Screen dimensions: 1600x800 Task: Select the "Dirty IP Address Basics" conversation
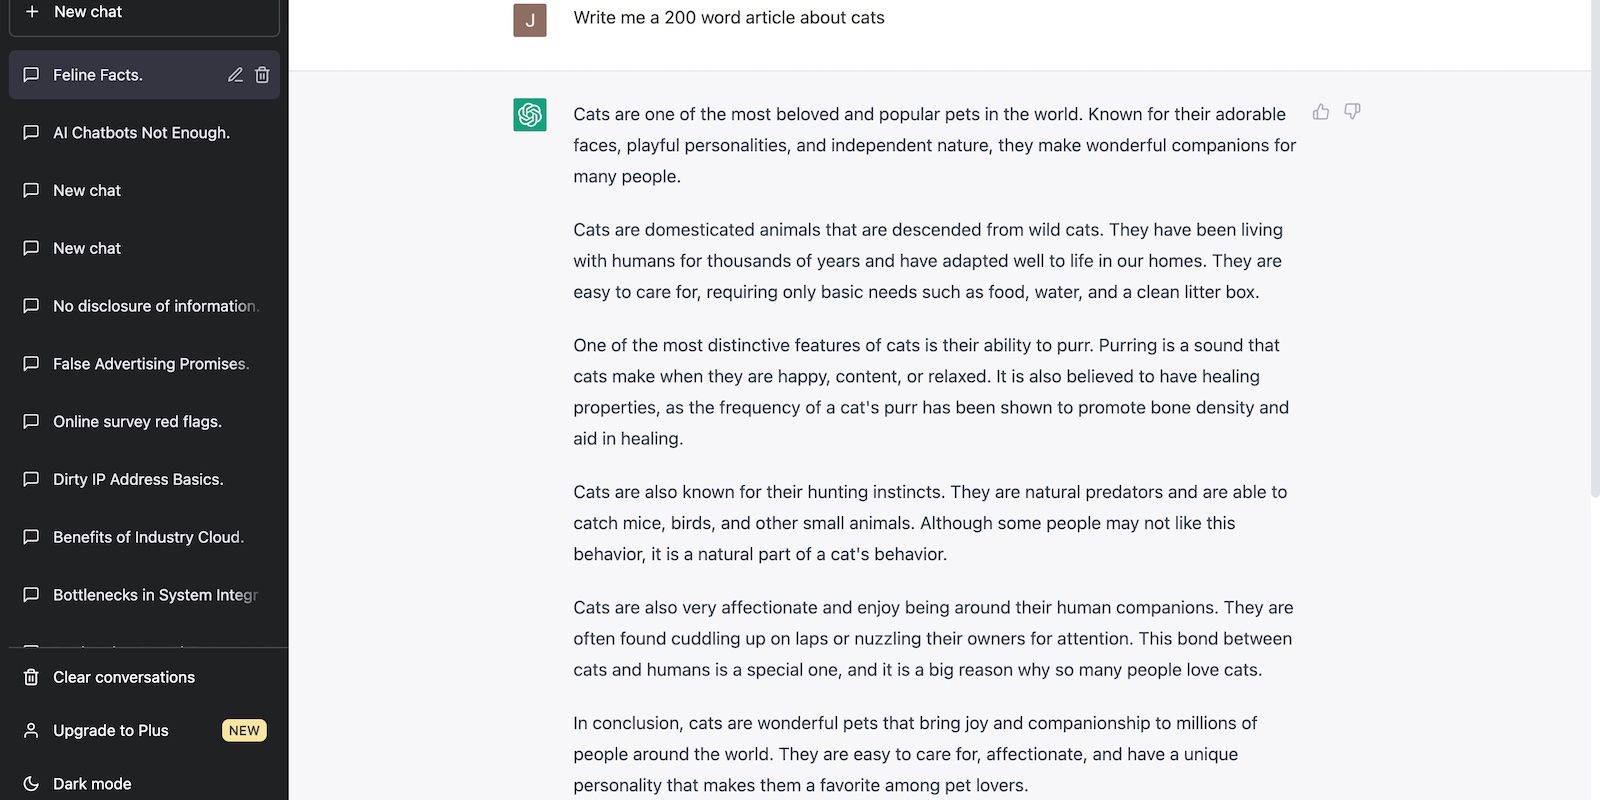click(137, 479)
